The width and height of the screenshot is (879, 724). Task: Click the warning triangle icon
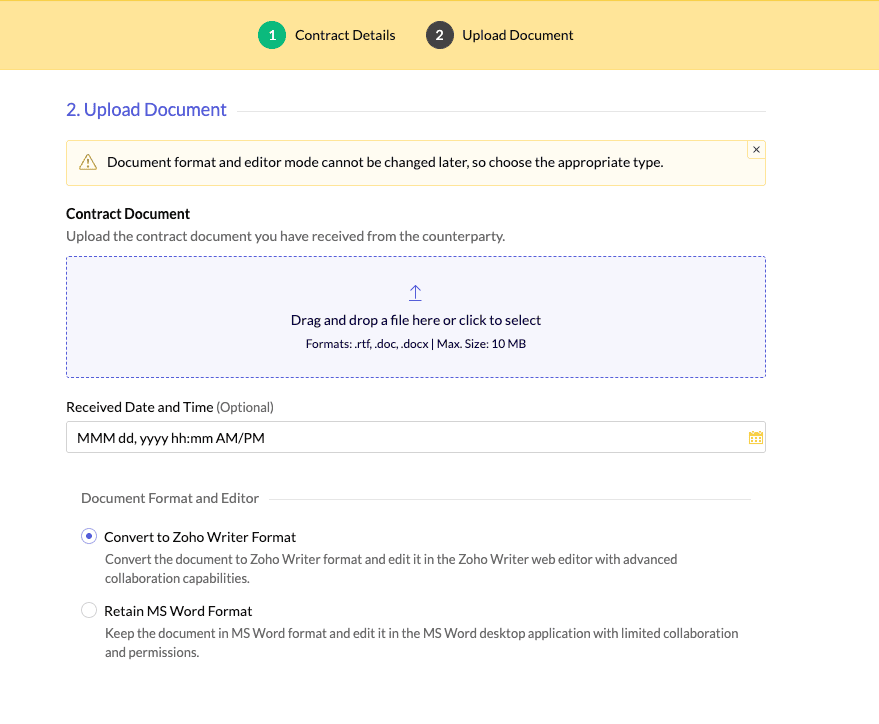[87, 163]
